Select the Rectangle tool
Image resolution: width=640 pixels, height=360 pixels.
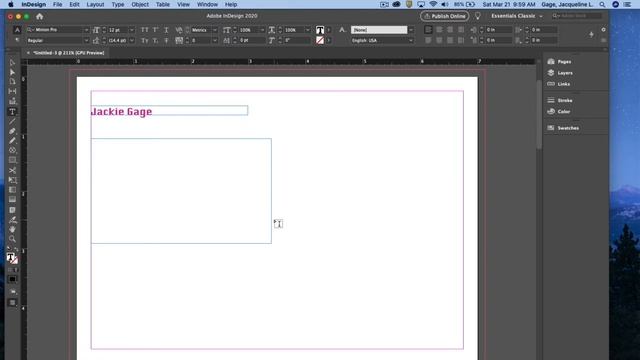click(12, 160)
